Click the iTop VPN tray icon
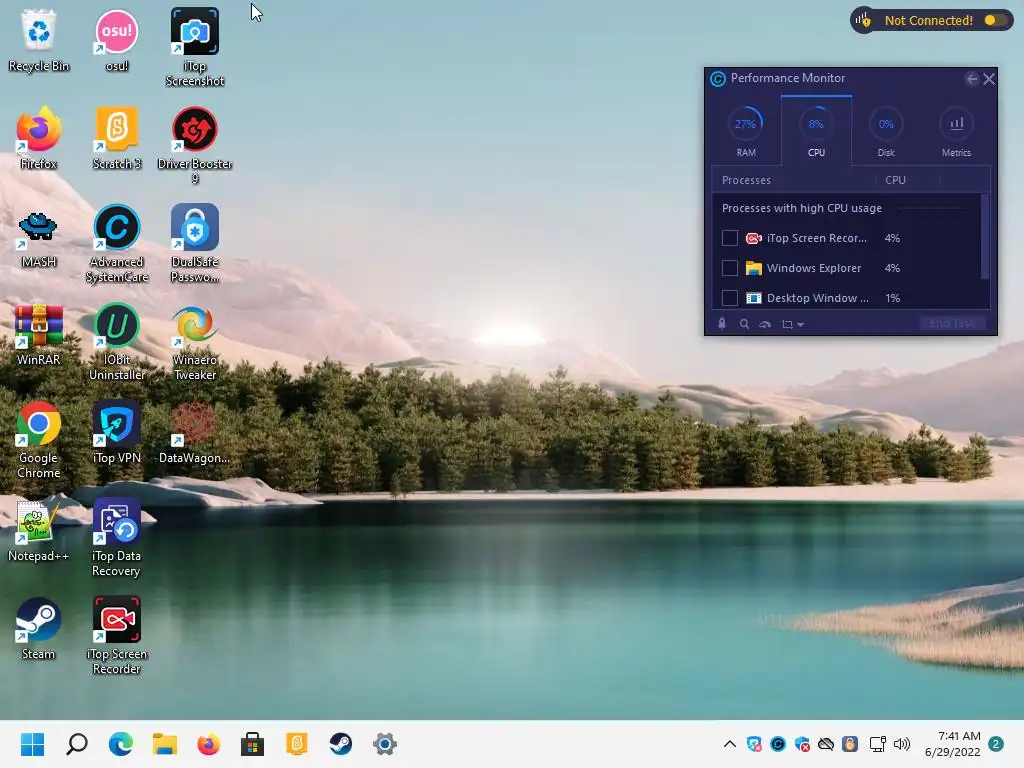The height and width of the screenshot is (768, 1024). 754,744
